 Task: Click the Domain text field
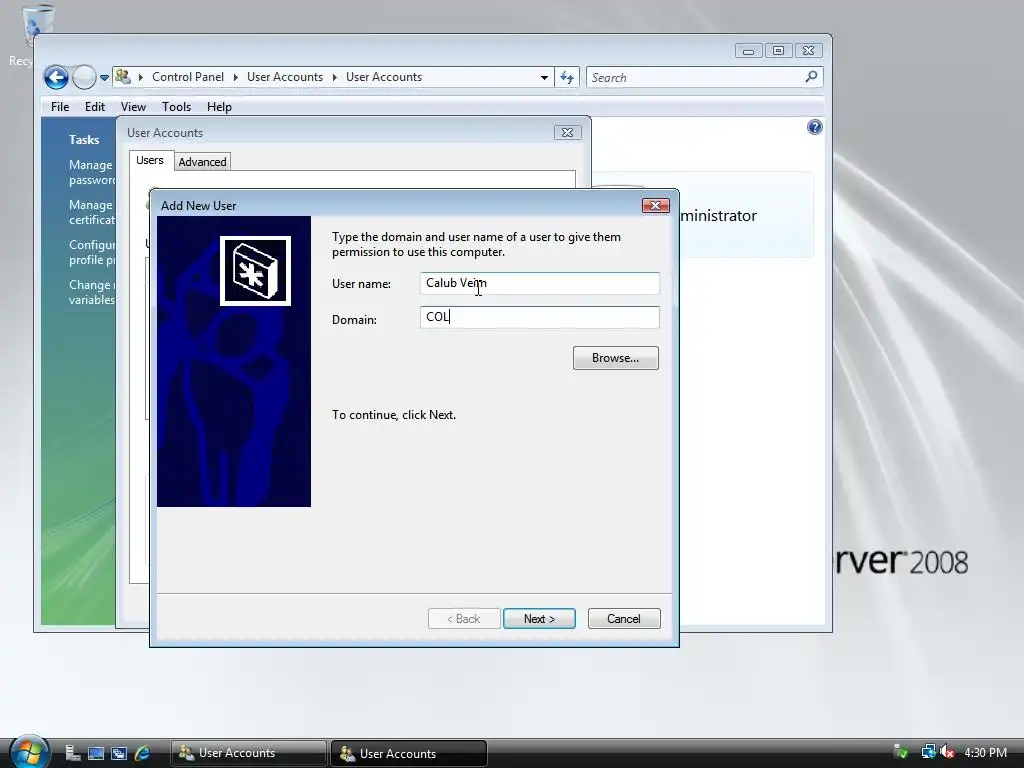(x=539, y=317)
